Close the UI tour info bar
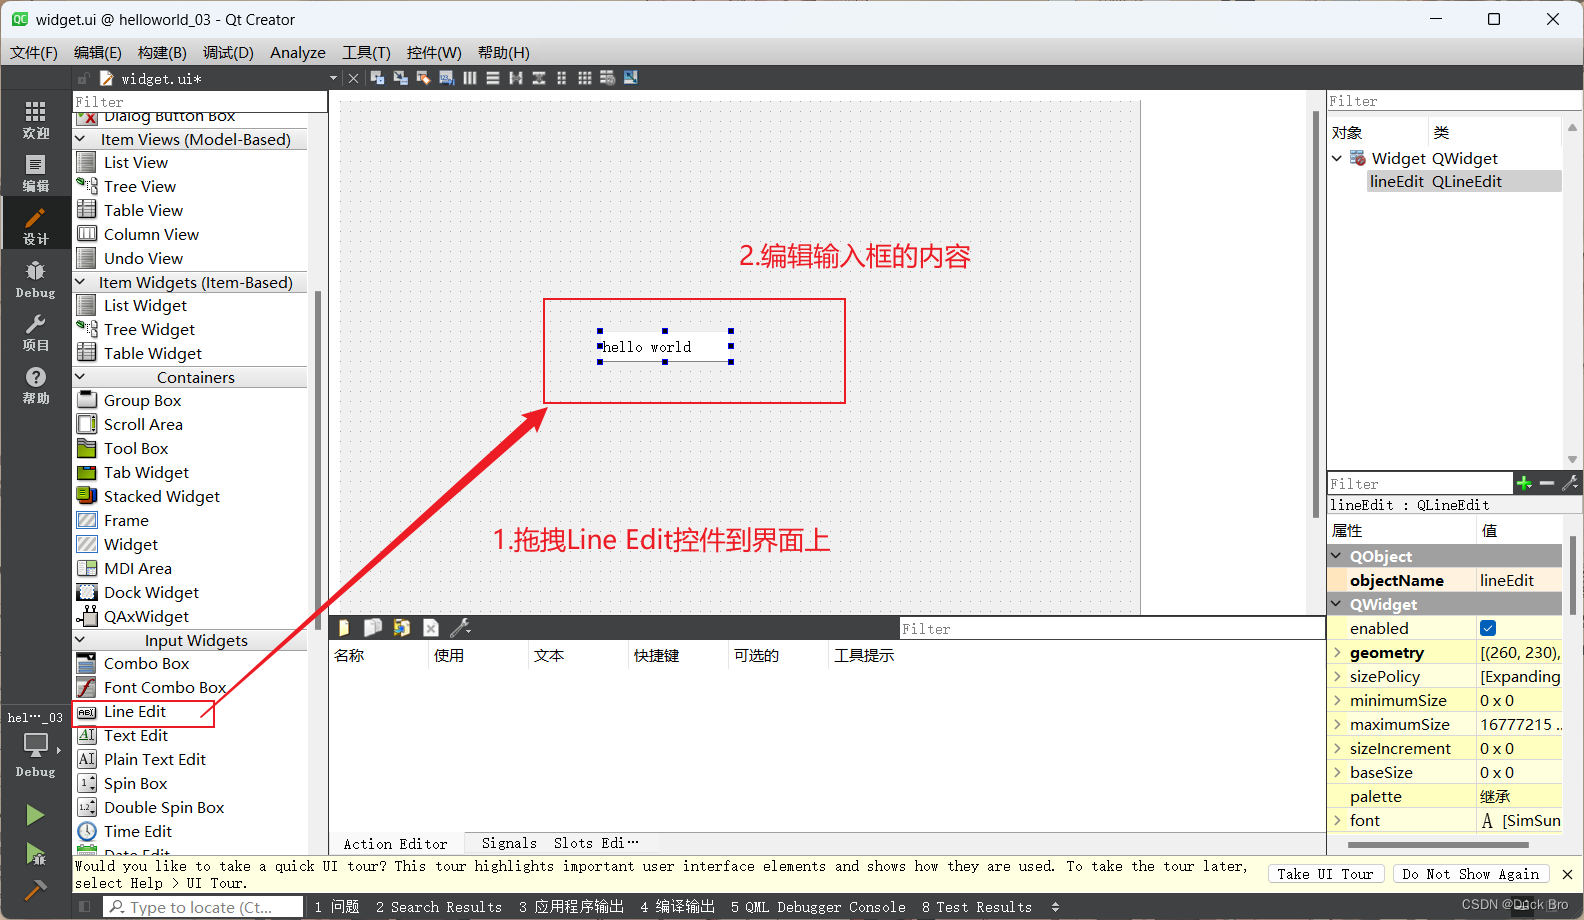The width and height of the screenshot is (1584, 920). pyautogui.click(x=1567, y=874)
